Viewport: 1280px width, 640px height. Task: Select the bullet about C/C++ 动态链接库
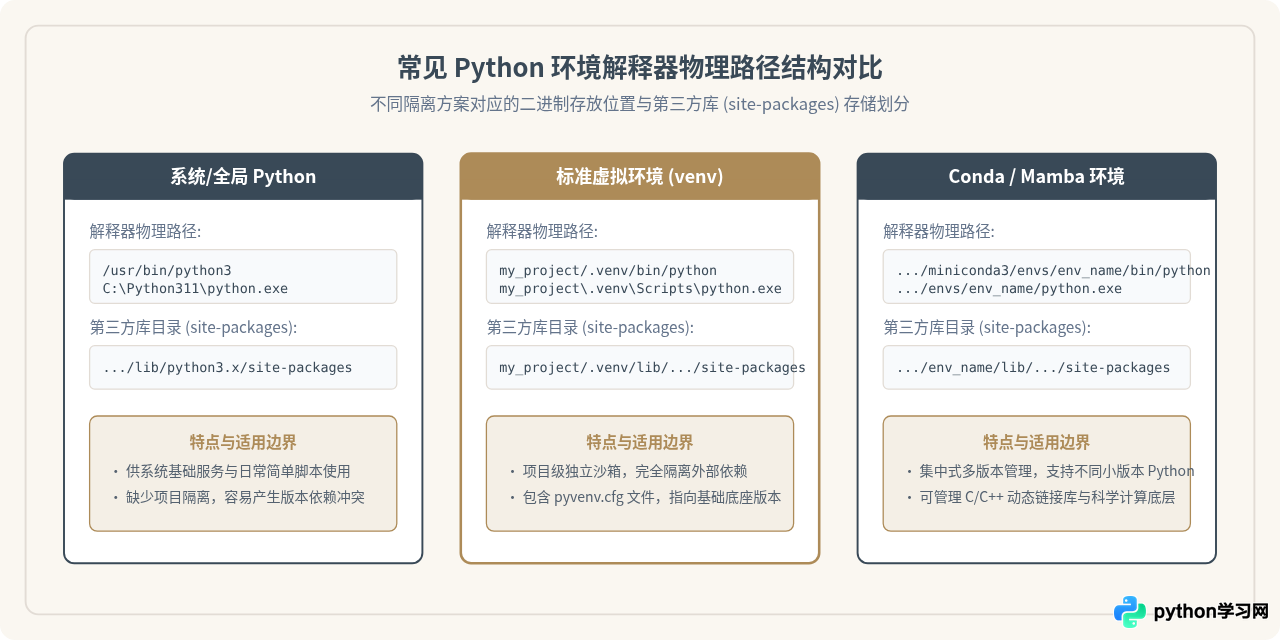point(1041,496)
